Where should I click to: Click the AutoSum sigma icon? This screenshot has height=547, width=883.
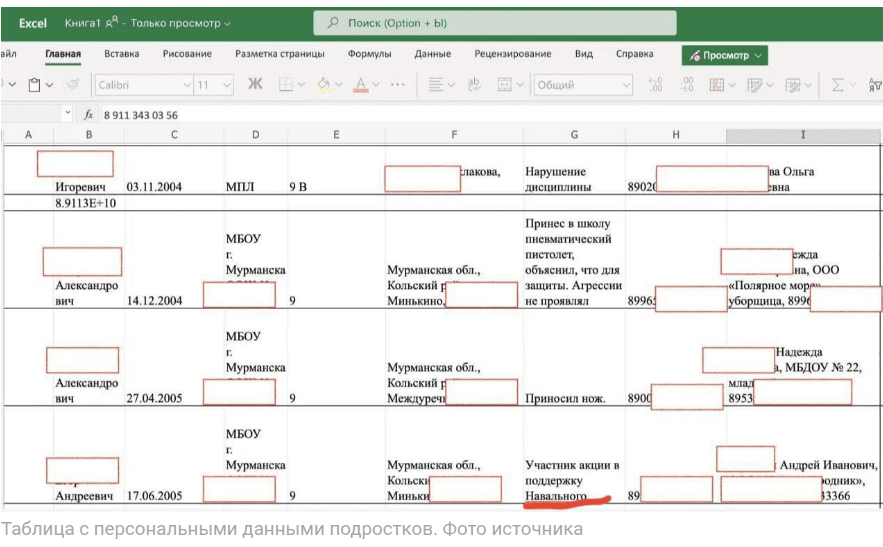pyautogui.click(x=837, y=85)
